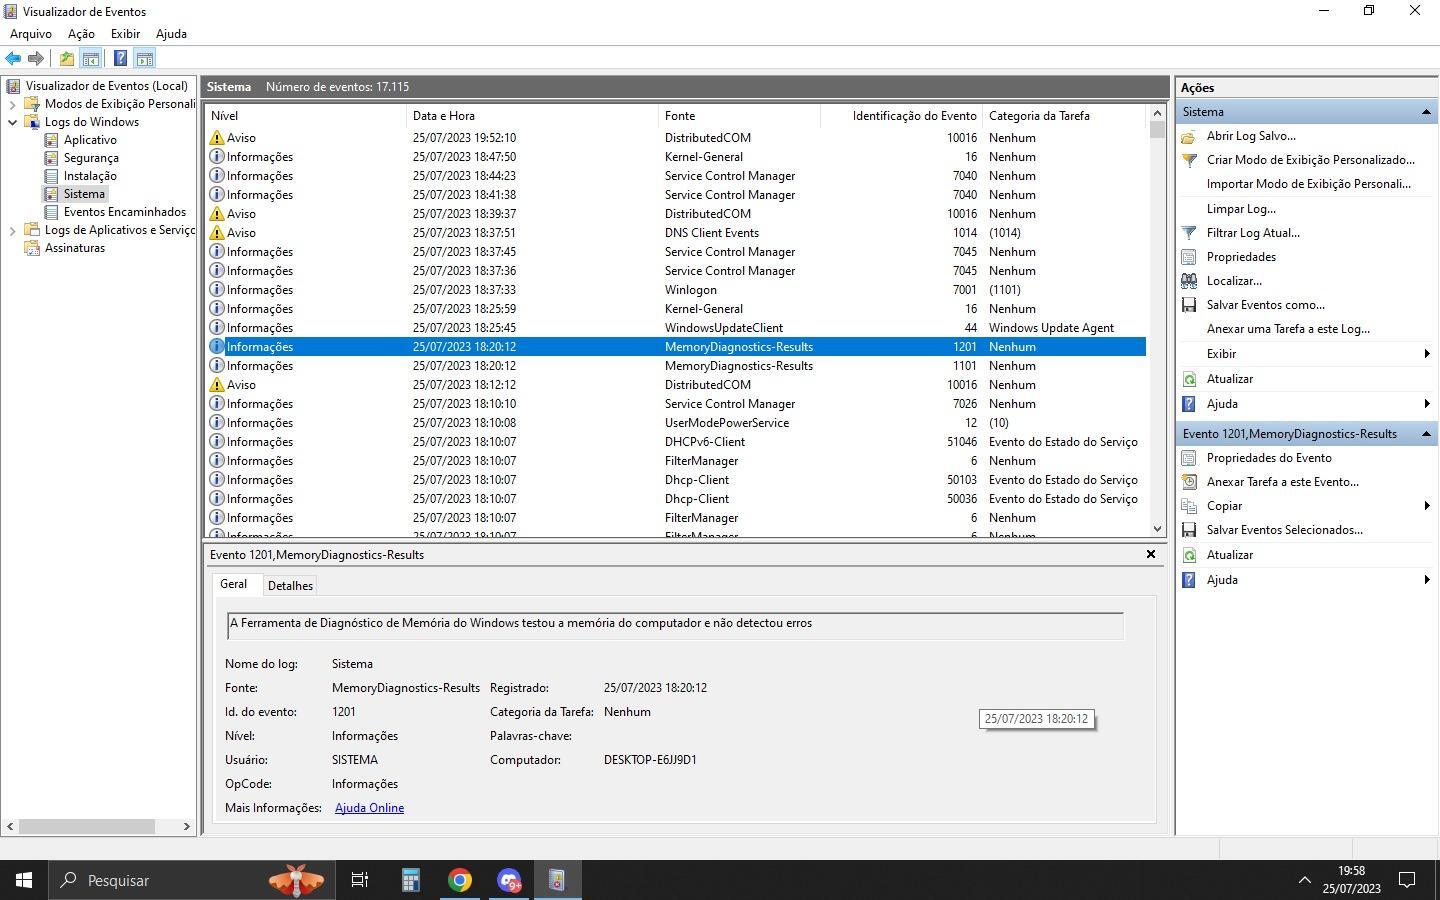Open the Ação menu

[81, 34]
